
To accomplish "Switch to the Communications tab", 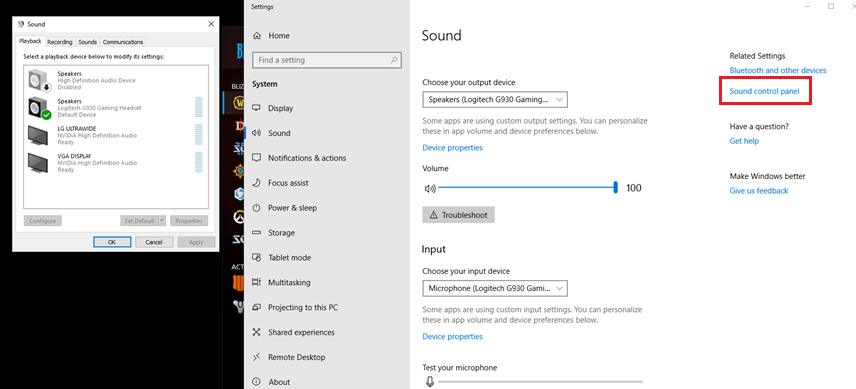I will pos(123,42).
